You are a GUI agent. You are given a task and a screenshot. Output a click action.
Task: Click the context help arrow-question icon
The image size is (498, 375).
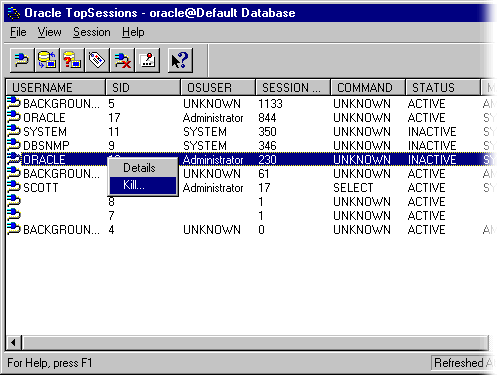point(180,60)
